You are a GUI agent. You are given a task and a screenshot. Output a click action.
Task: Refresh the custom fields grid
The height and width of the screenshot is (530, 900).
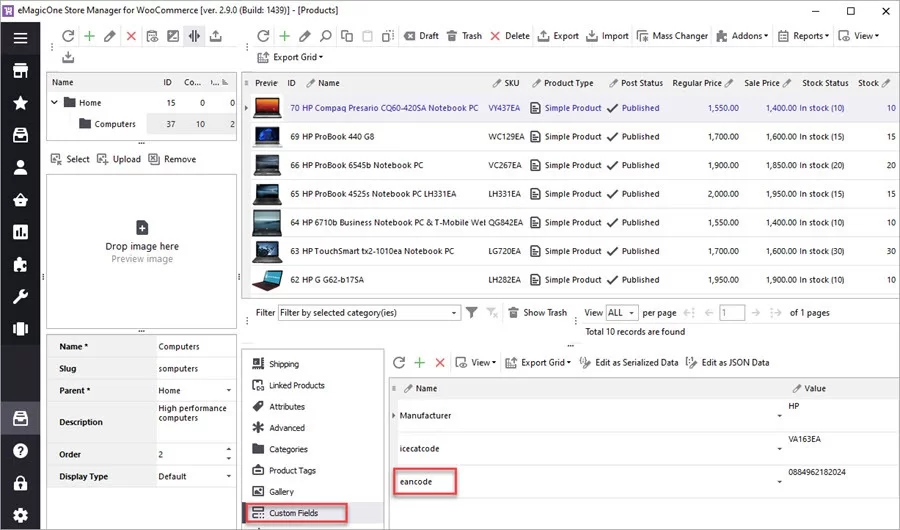tap(399, 362)
